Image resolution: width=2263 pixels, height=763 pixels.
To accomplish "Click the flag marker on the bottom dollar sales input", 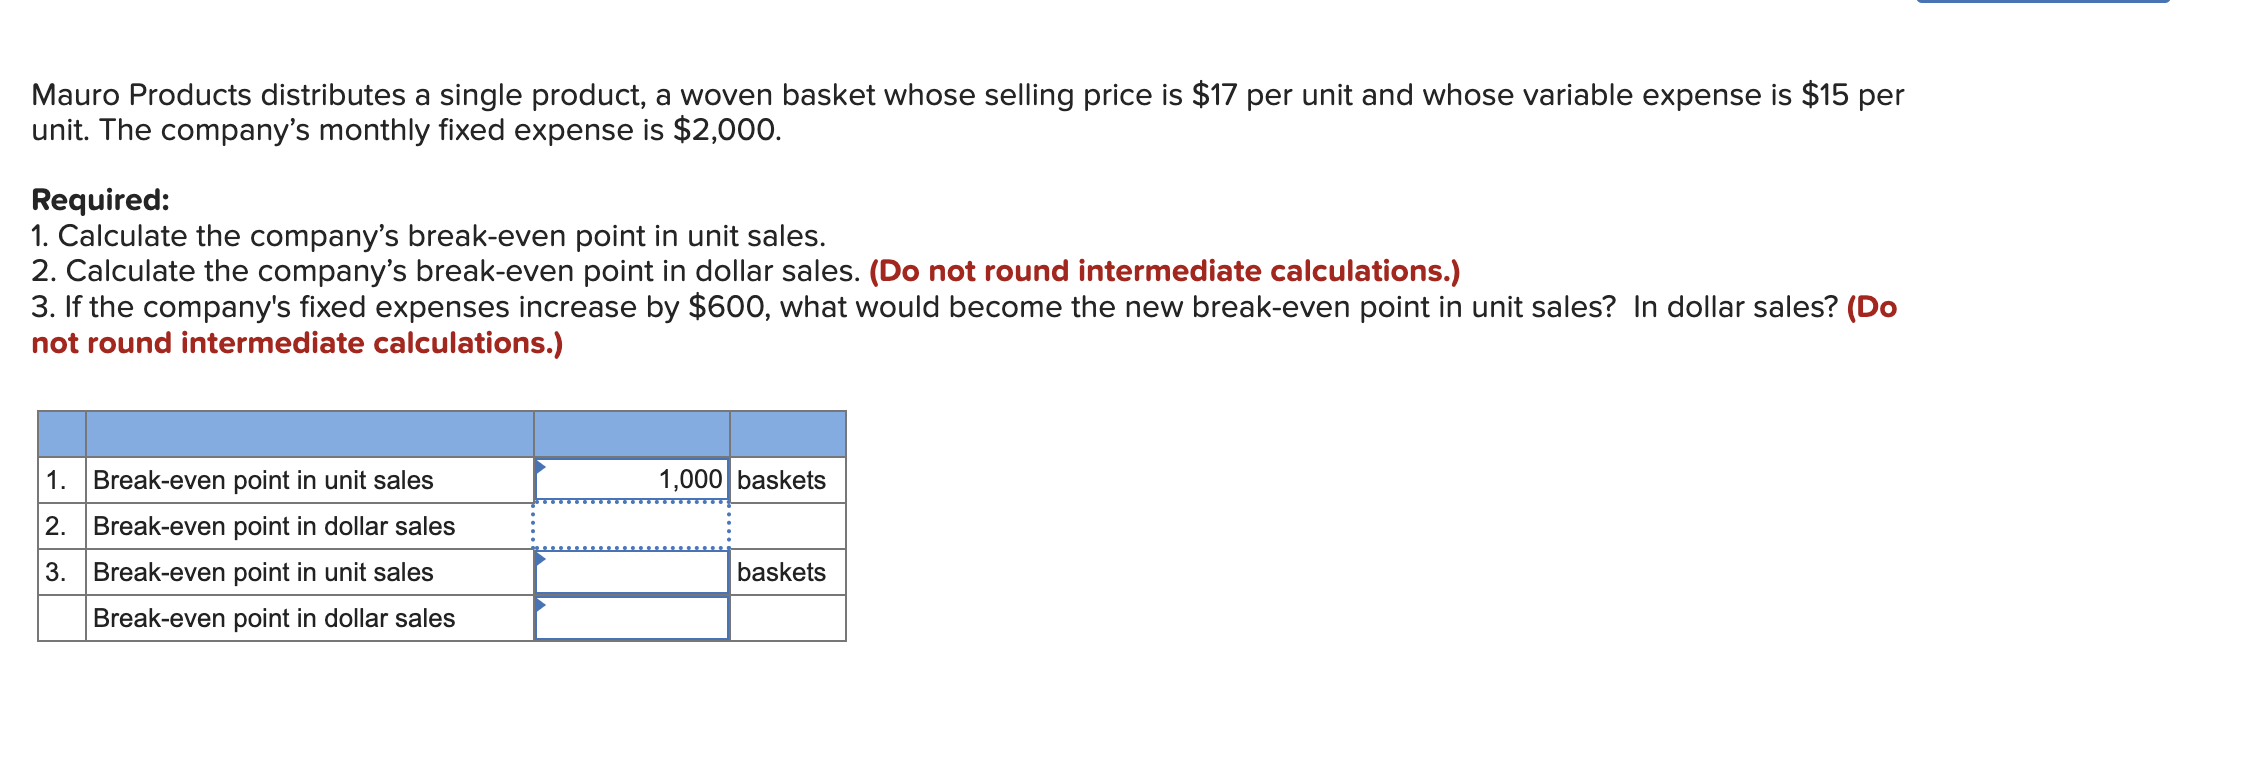I will 541,604.
